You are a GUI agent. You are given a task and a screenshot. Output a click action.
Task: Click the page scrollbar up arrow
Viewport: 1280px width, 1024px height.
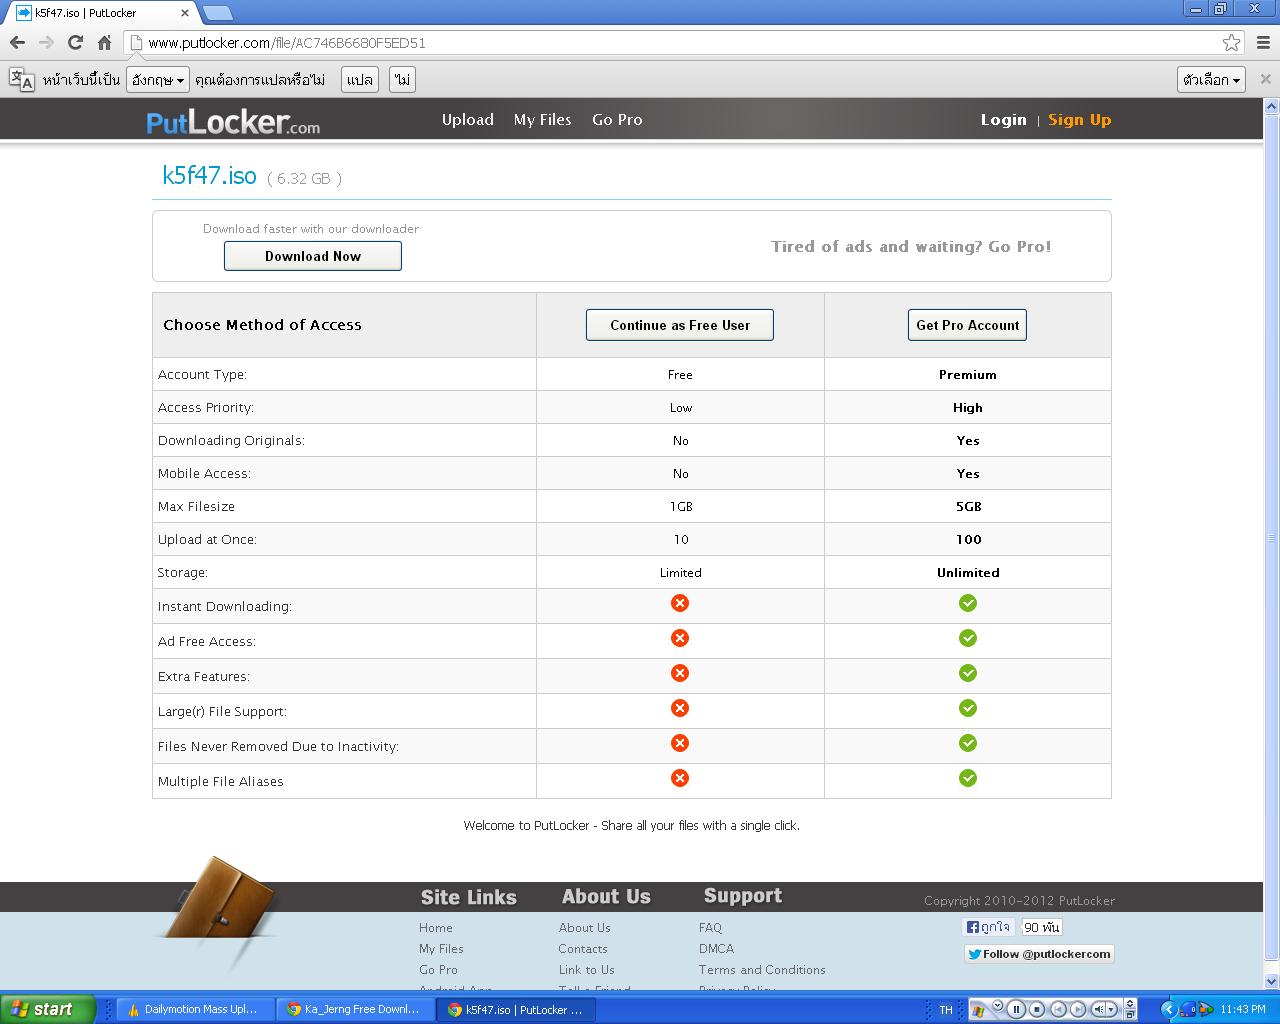pos(1272,106)
